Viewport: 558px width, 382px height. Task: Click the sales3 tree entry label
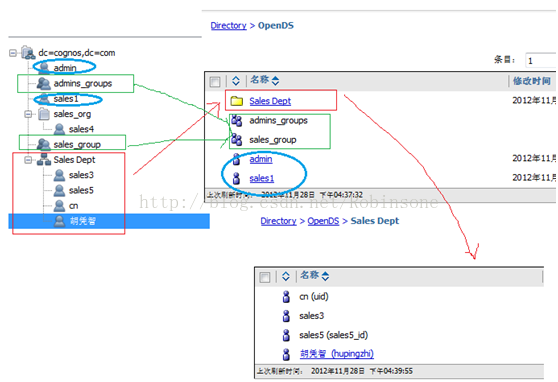pyautogui.click(x=81, y=175)
